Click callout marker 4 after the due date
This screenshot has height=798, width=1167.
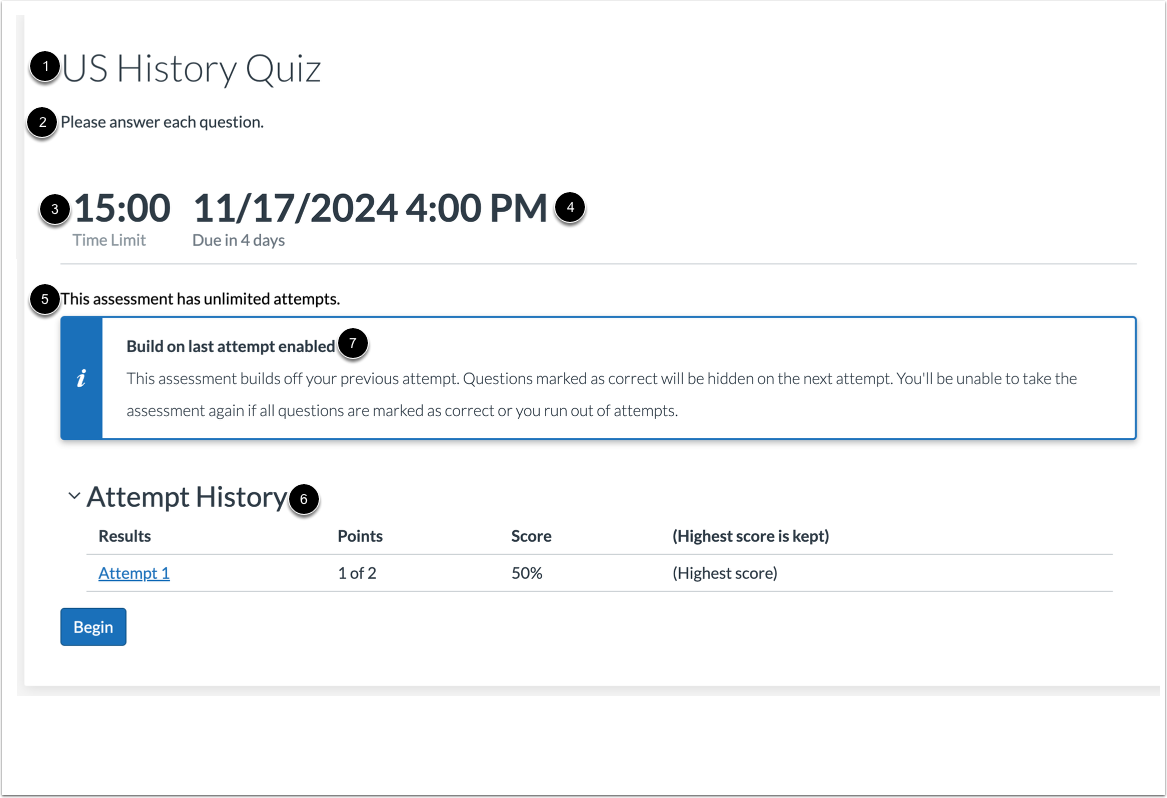(570, 209)
